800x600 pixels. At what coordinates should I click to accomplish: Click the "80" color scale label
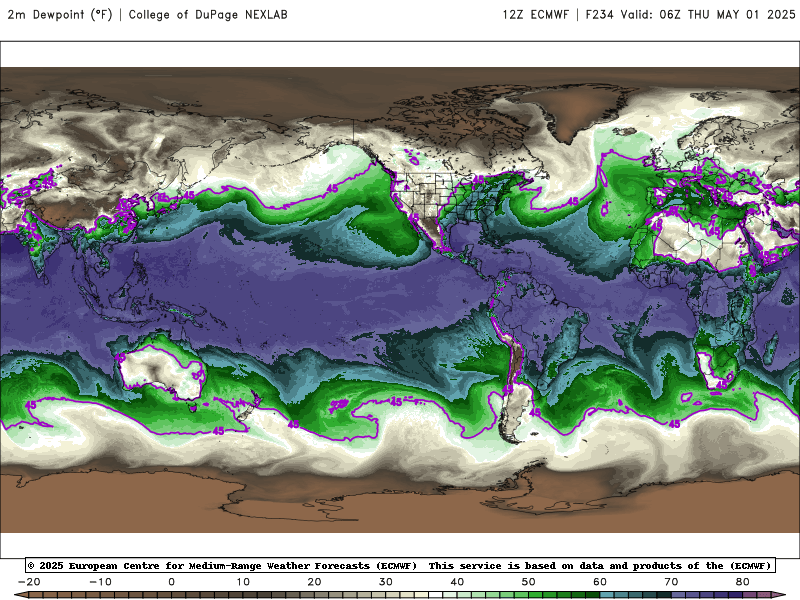(x=743, y=582)
